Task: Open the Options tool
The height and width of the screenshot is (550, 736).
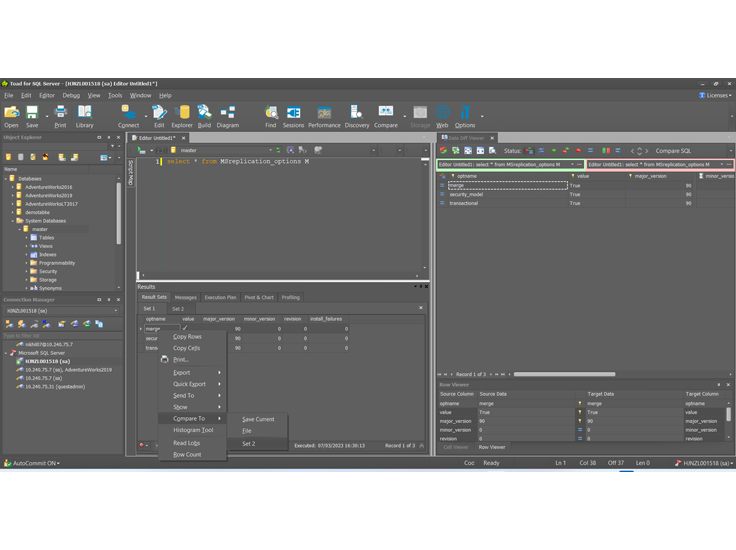Action: pos(465,116)
